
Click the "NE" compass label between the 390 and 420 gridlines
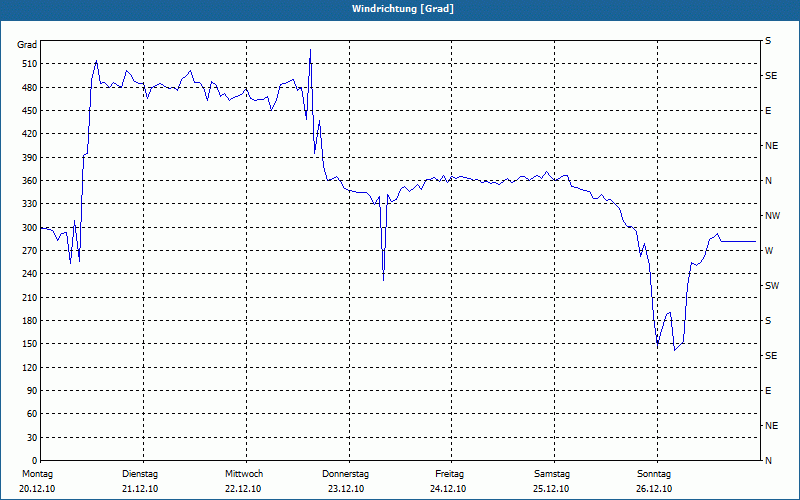pos(771,146)
